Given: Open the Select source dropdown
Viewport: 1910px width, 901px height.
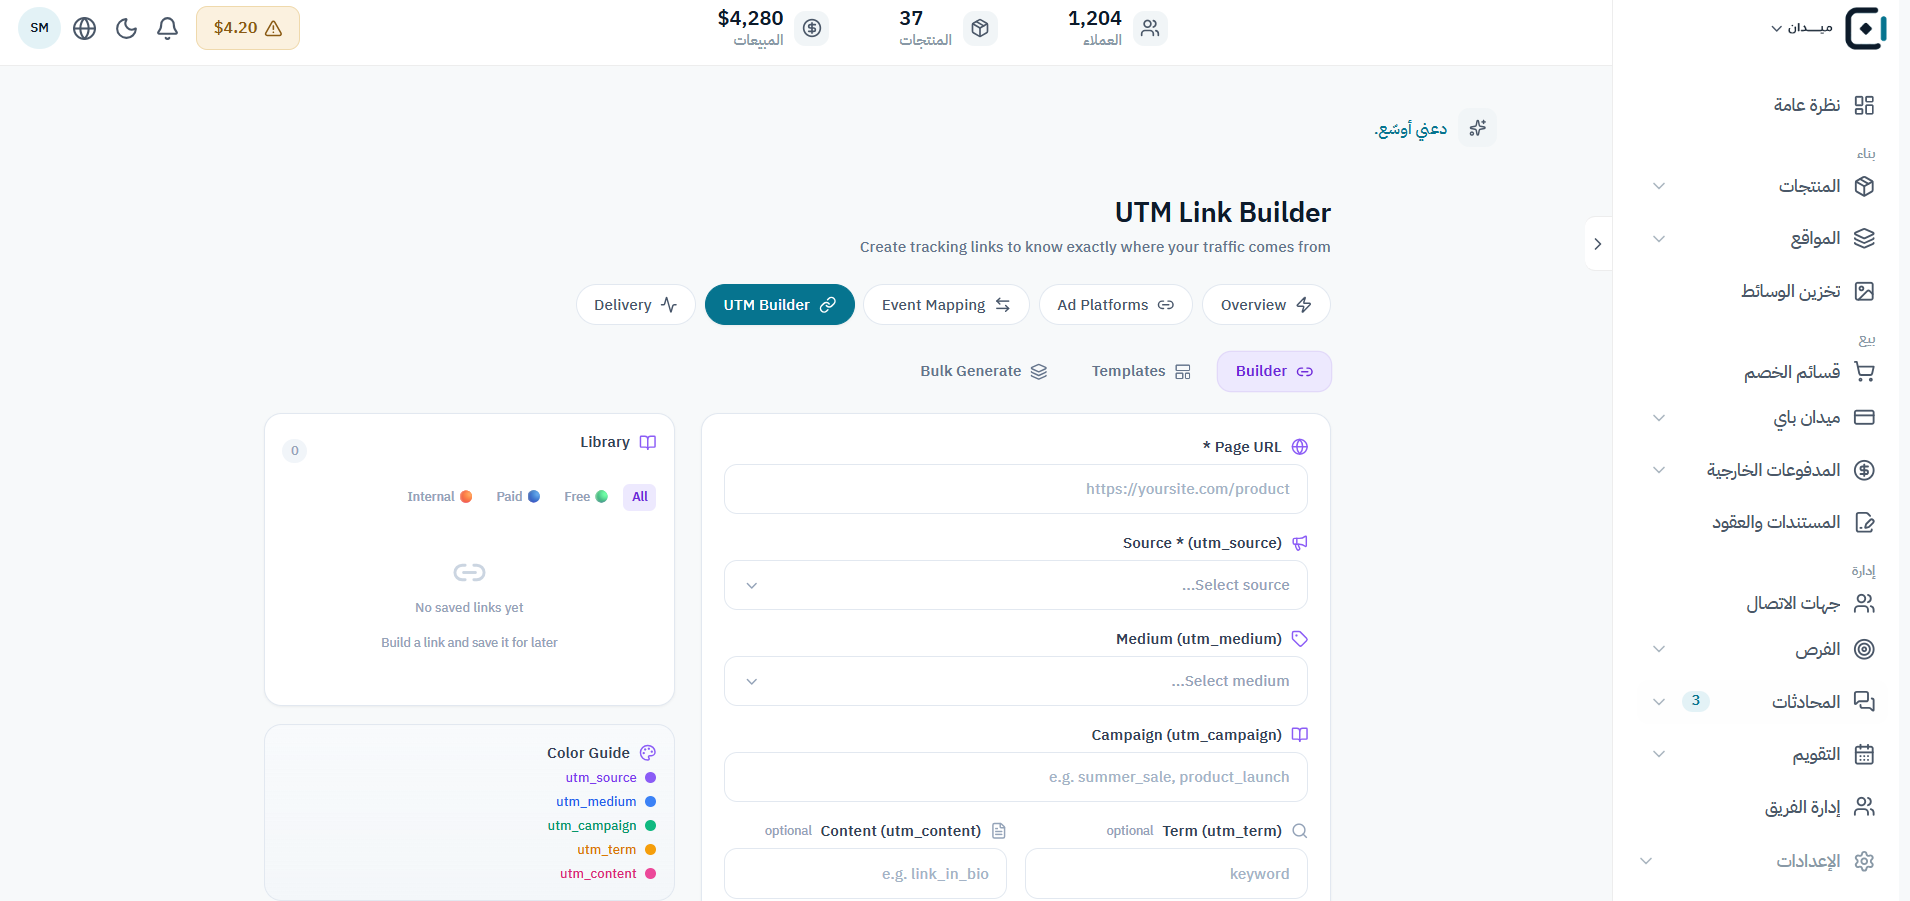Looking at the screenshot, I should tap(1016, 585).
